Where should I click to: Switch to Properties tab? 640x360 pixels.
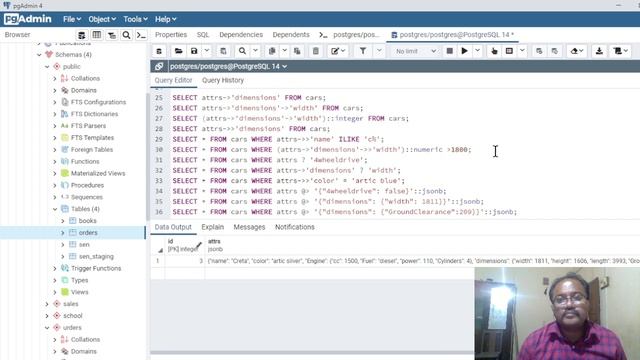tap(171, 35)
